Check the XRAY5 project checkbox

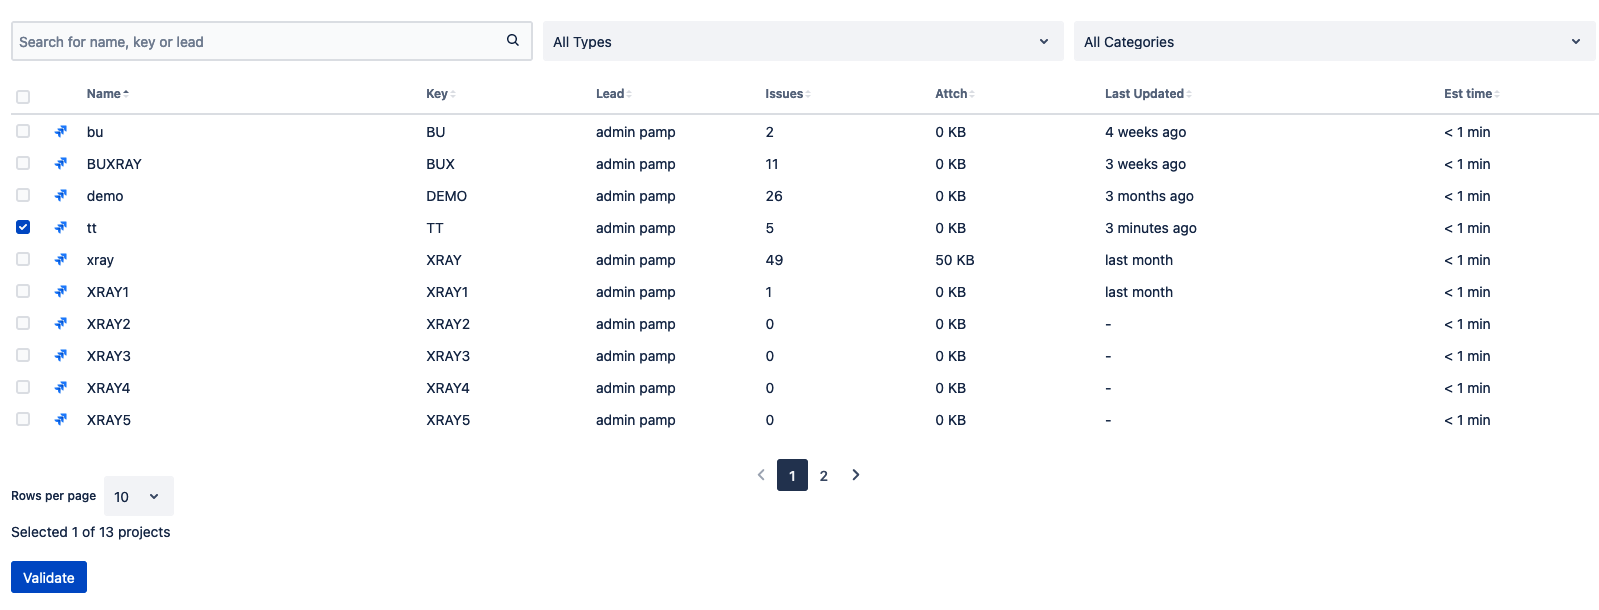[x=23, y=419]
